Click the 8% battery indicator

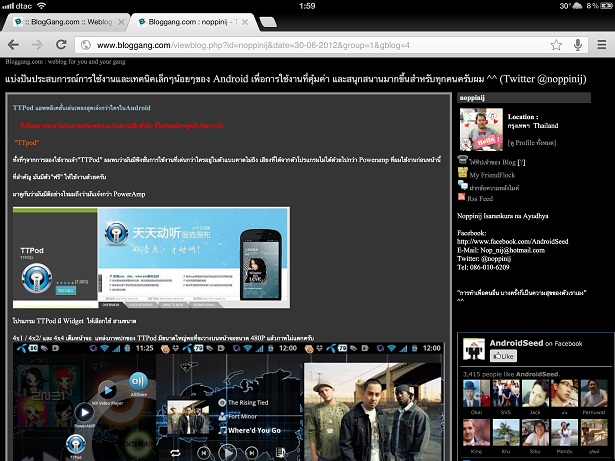coord(600,6)
